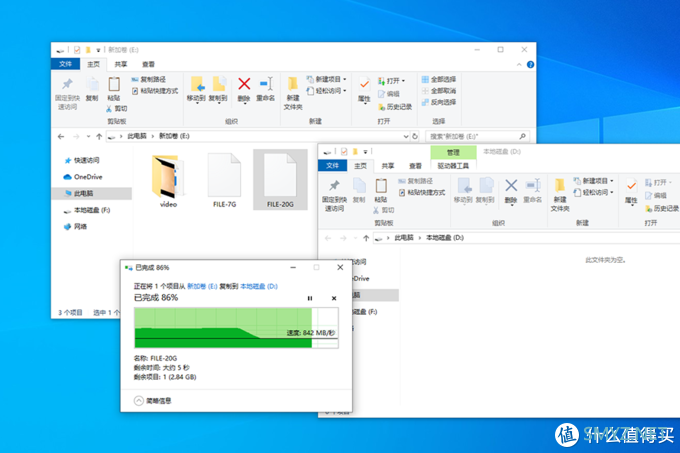
Task: Click Pin to Quick access in D: window
Action: 334,195
